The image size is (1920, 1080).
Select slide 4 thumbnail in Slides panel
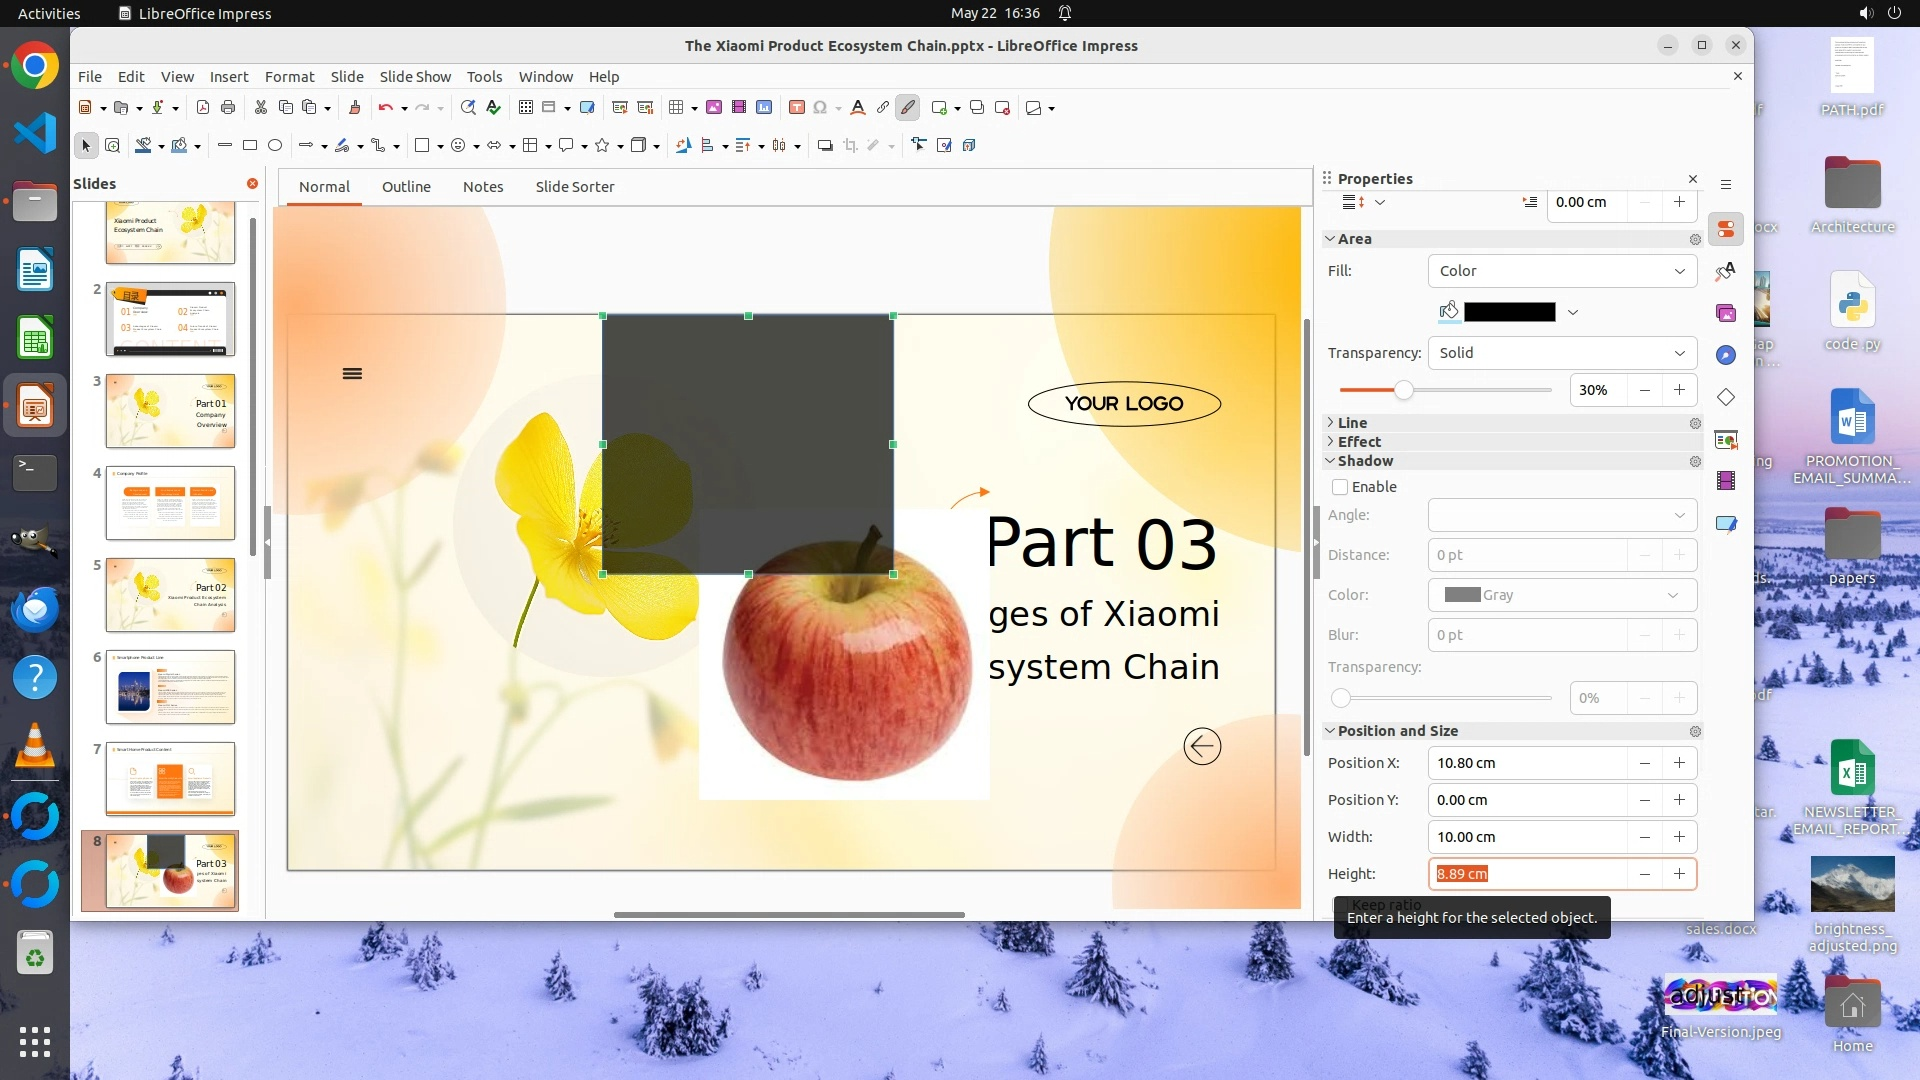pyautogui.click(x=170, y=503)
